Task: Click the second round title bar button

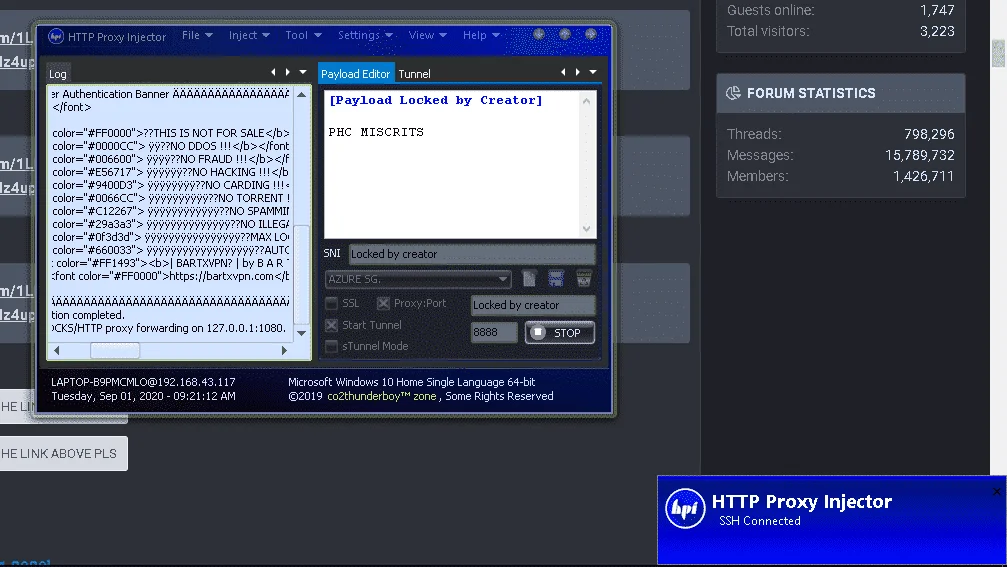Action: coord(565,35)
